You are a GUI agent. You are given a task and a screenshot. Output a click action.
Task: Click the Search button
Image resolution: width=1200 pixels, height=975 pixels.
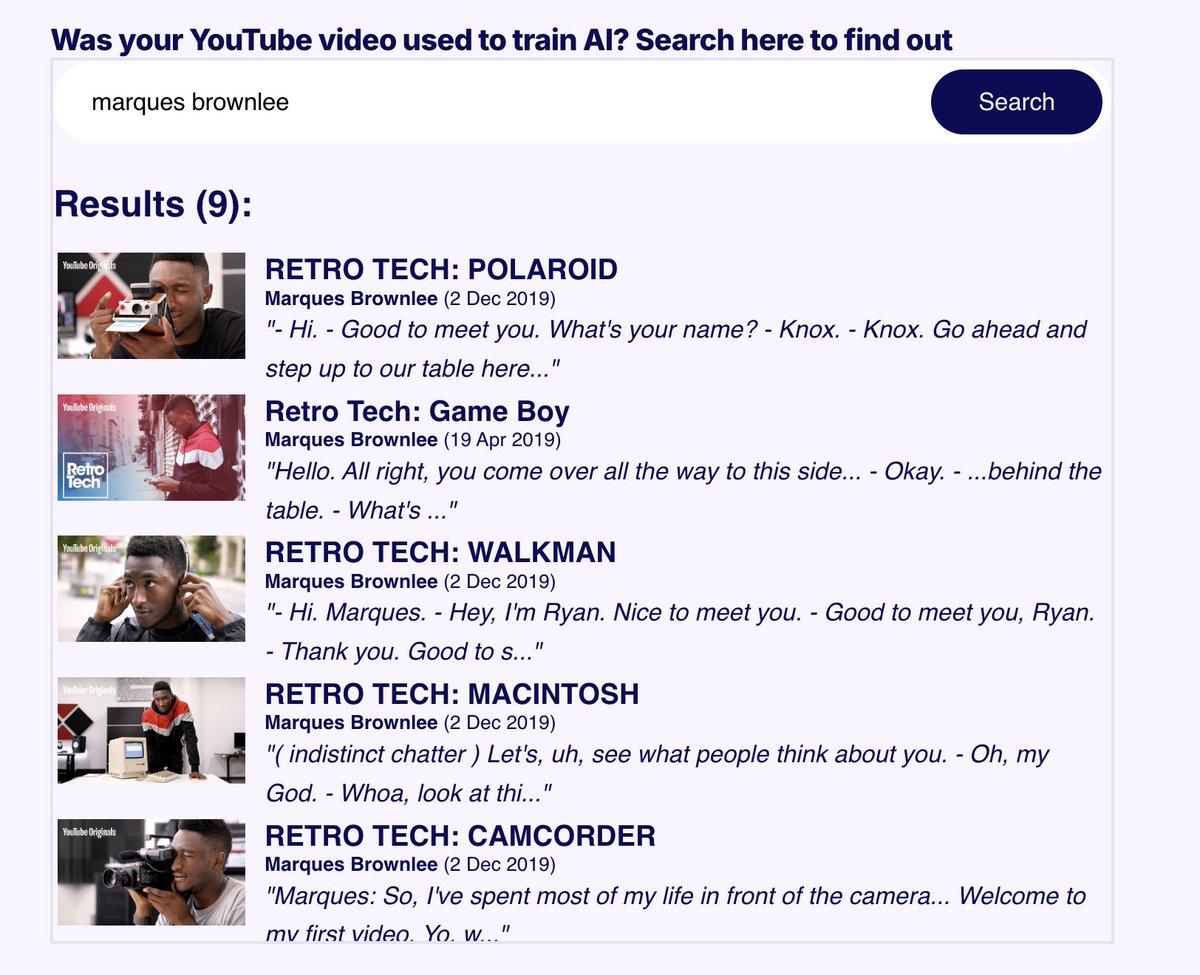[1016, 102]
